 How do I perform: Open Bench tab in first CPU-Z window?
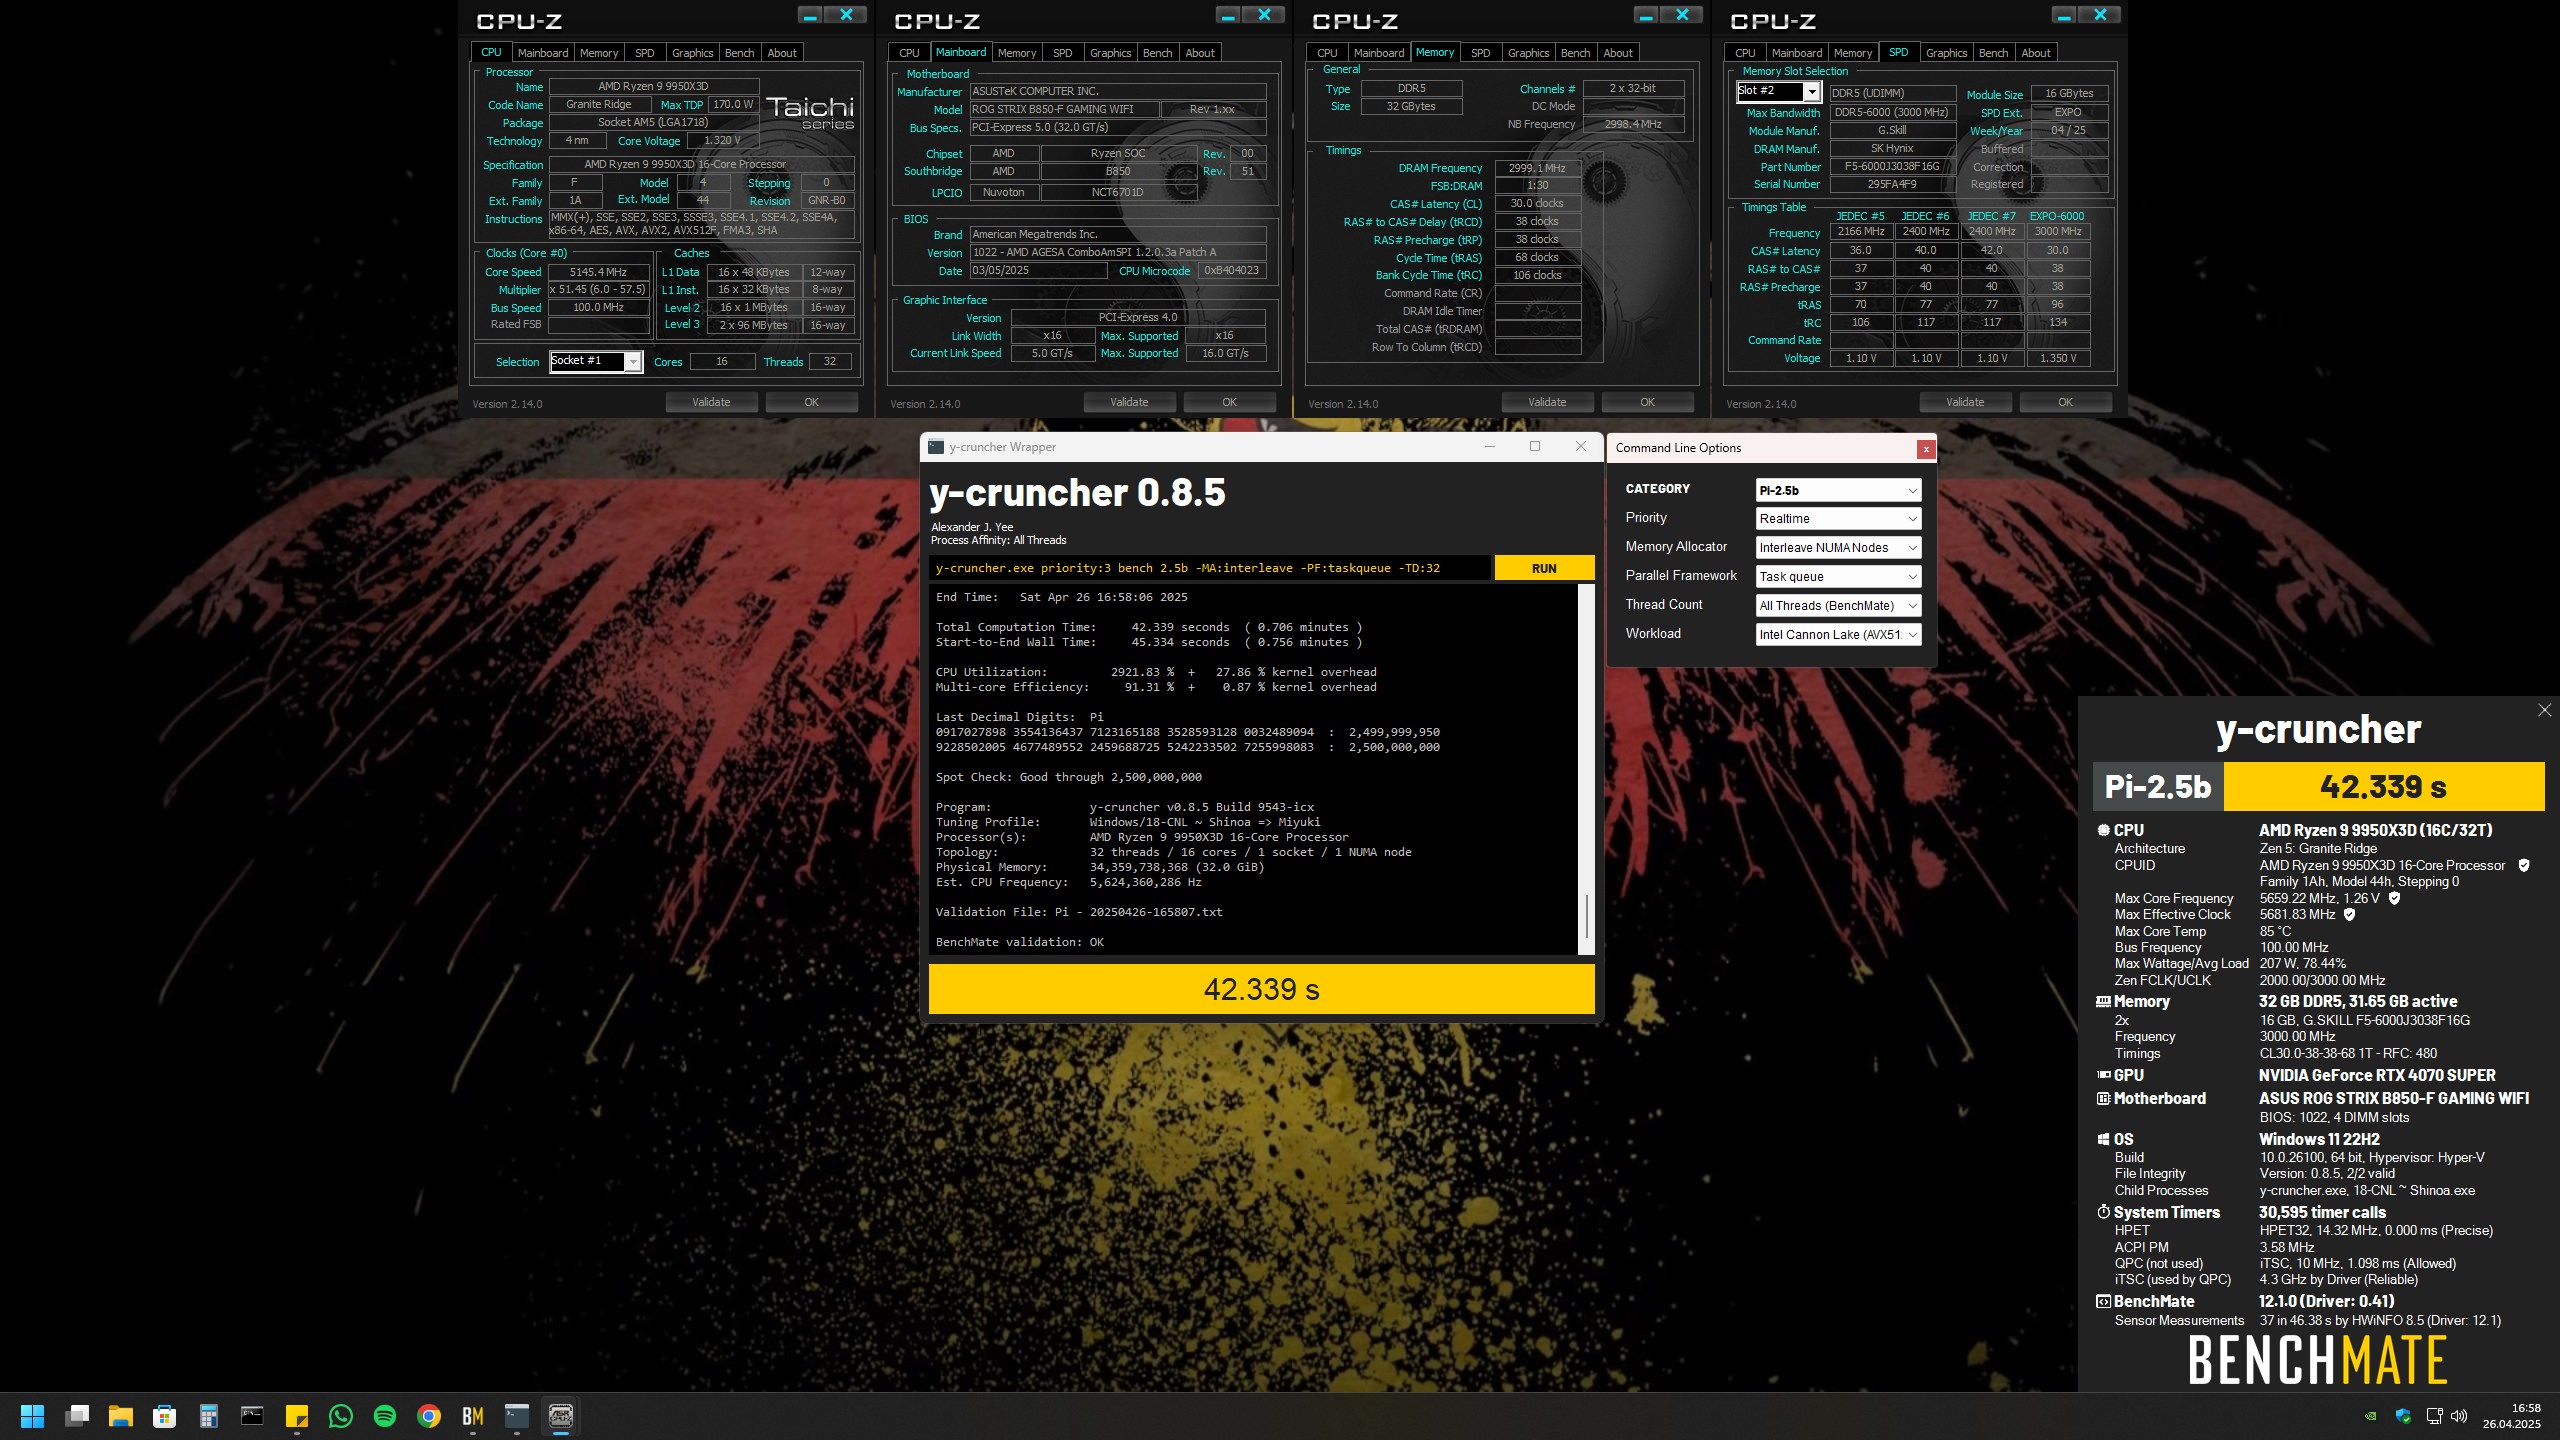739,53
